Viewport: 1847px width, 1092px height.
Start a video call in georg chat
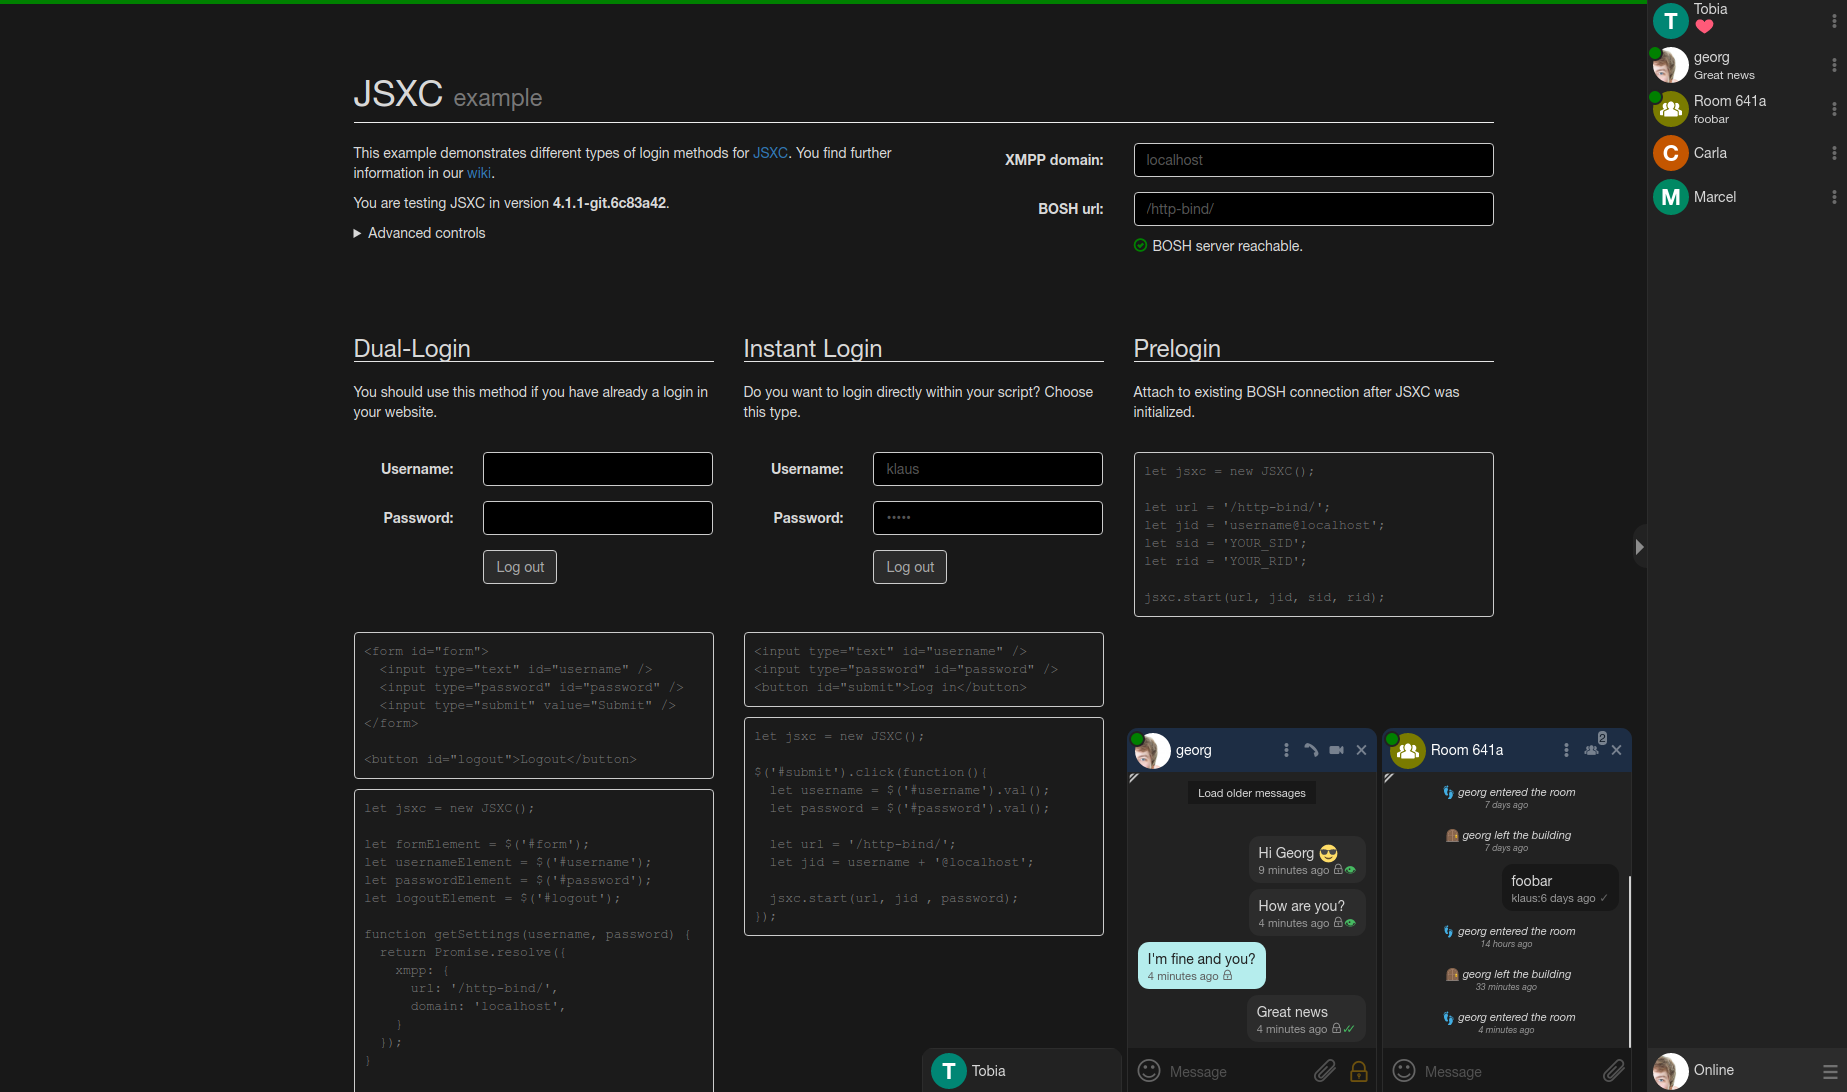tap(1336, 750)
